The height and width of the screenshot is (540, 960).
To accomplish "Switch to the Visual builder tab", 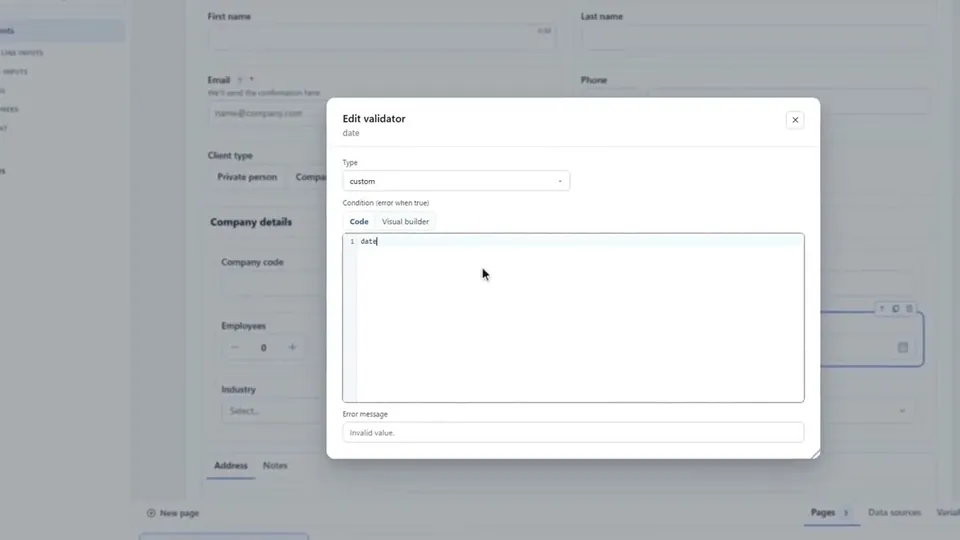I will coord(405,222).
